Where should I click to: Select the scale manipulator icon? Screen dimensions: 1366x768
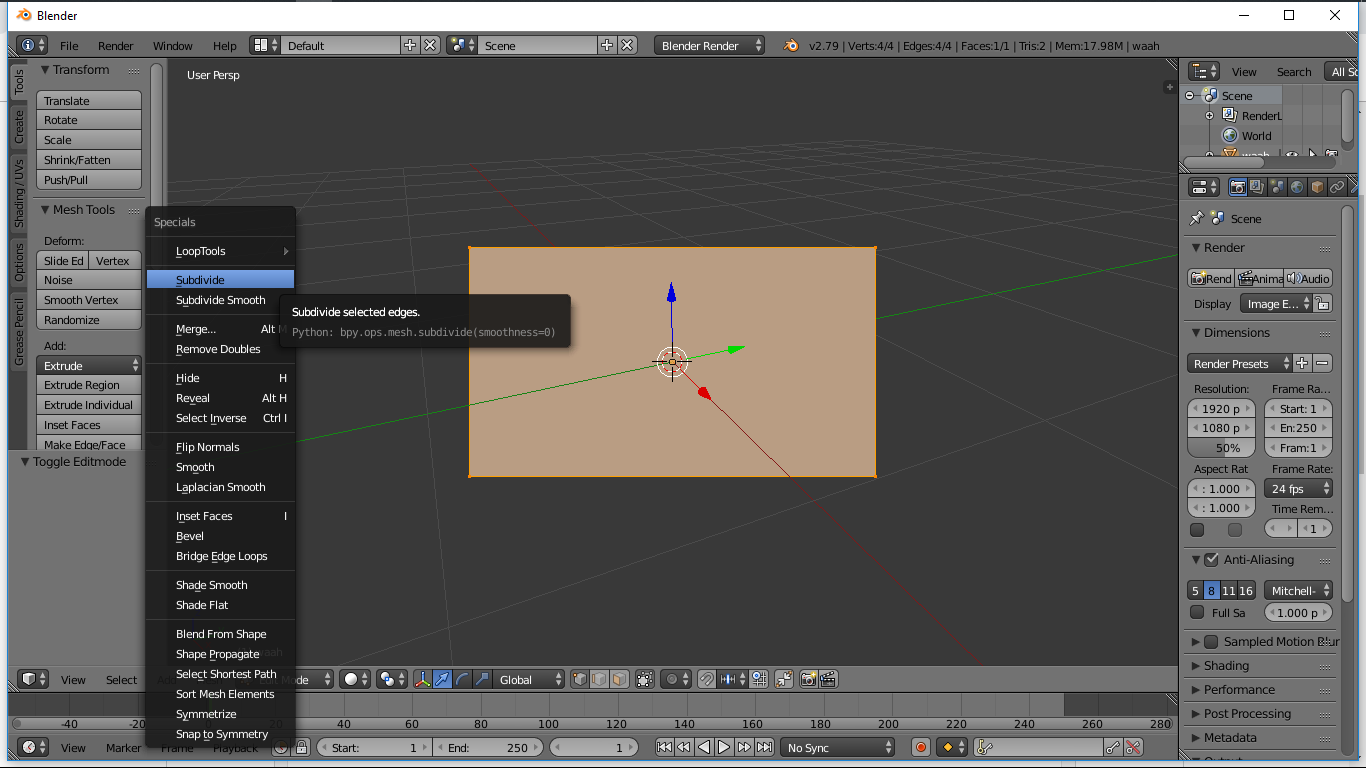click(482, 679)
